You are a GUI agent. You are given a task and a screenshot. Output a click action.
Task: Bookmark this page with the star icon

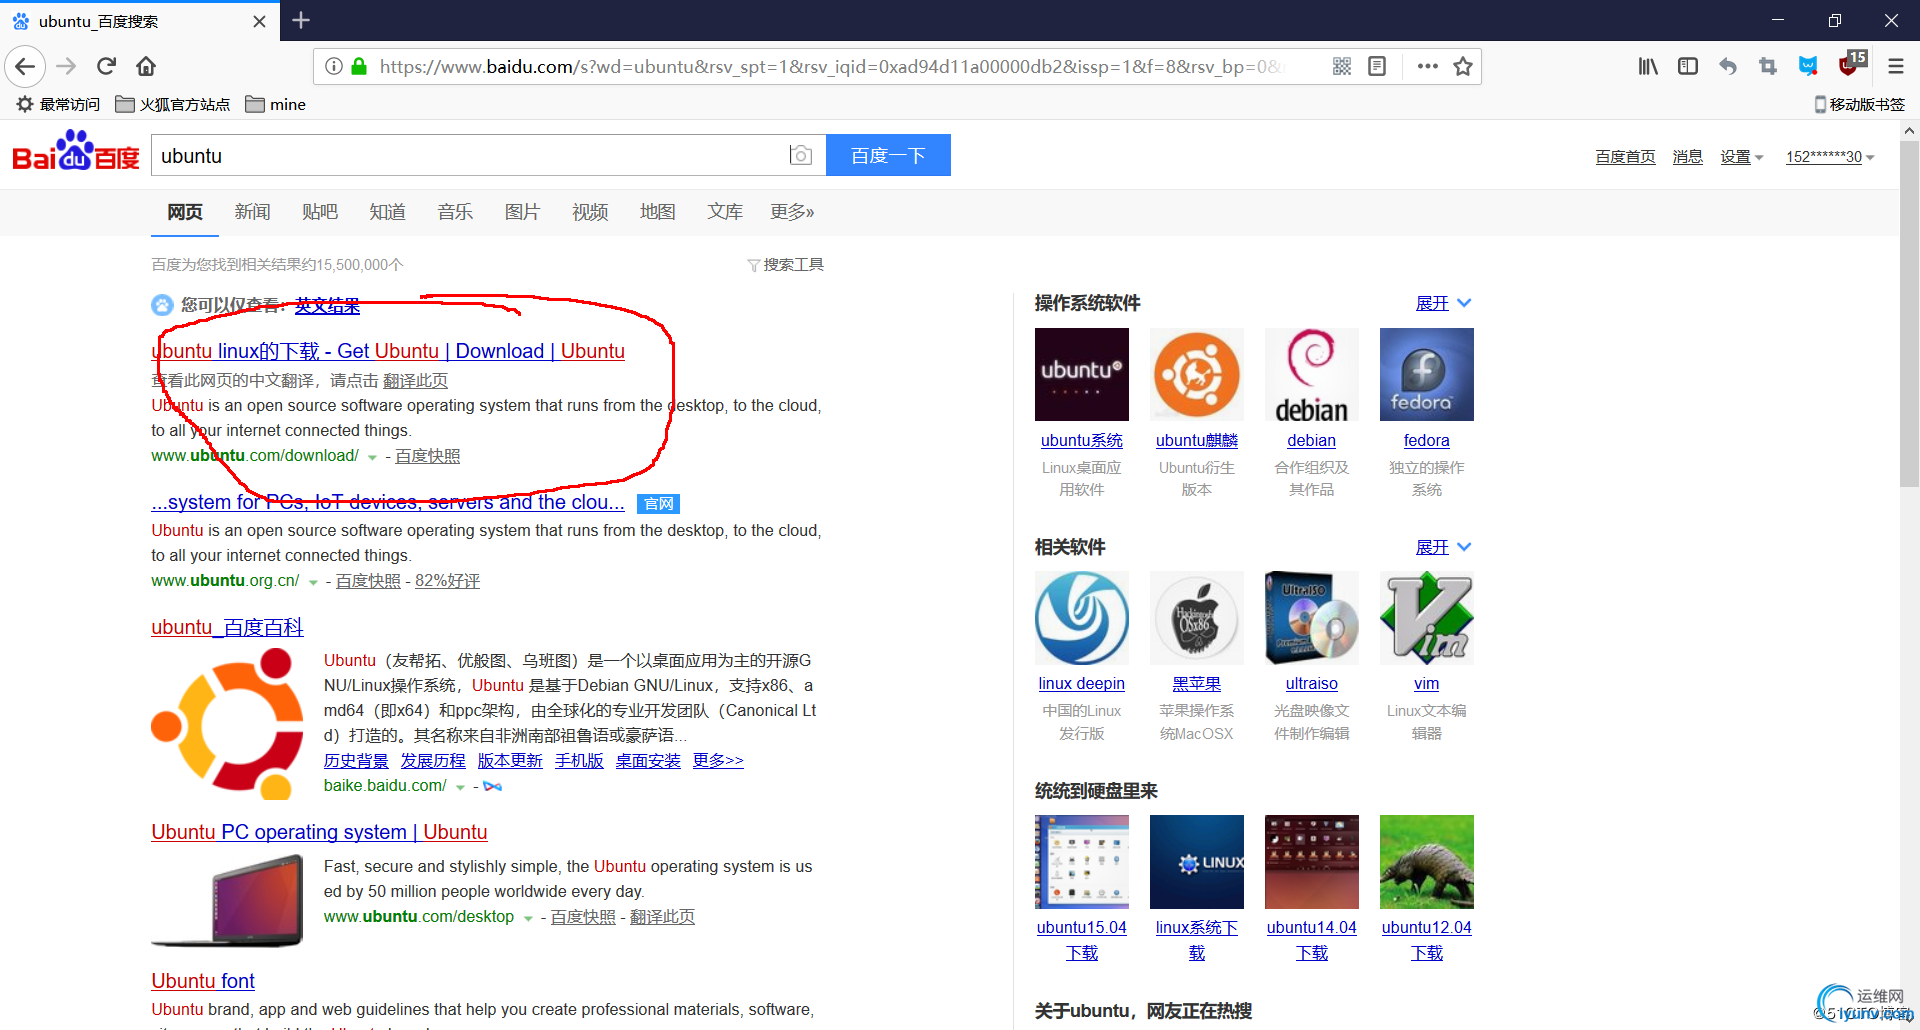click(x=1463, y=67)
